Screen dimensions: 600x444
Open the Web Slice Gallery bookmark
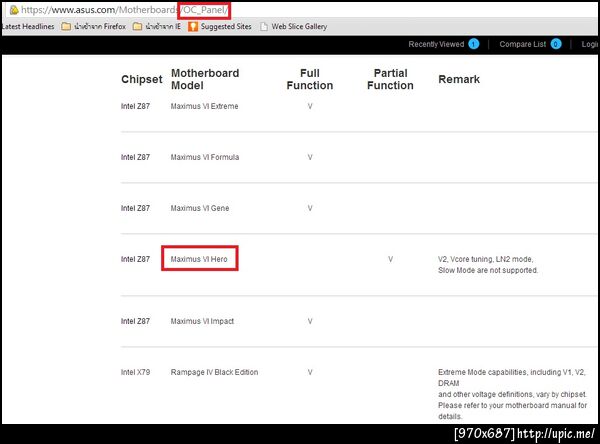click(293, 26)
